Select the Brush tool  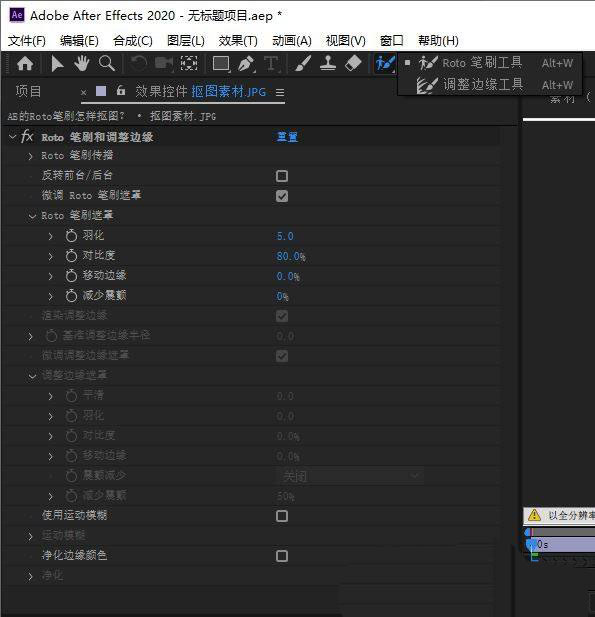coord(303,63)
